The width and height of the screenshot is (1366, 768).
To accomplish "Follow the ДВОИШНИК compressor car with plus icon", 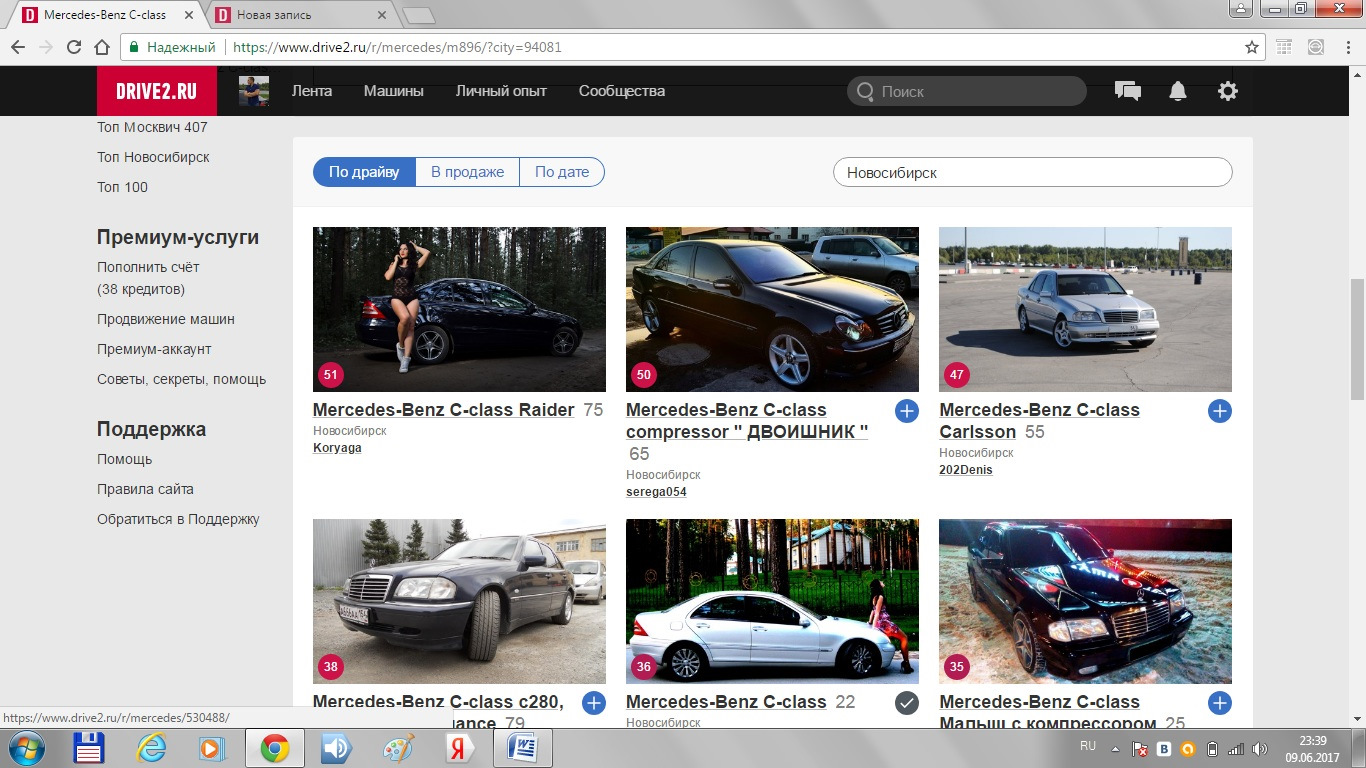I will (x=907, y=411).
